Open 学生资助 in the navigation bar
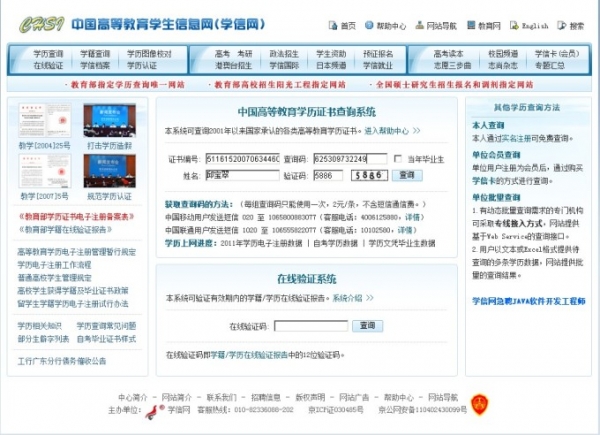The height and width of the screenshot is (435, 600). [331, 54]
